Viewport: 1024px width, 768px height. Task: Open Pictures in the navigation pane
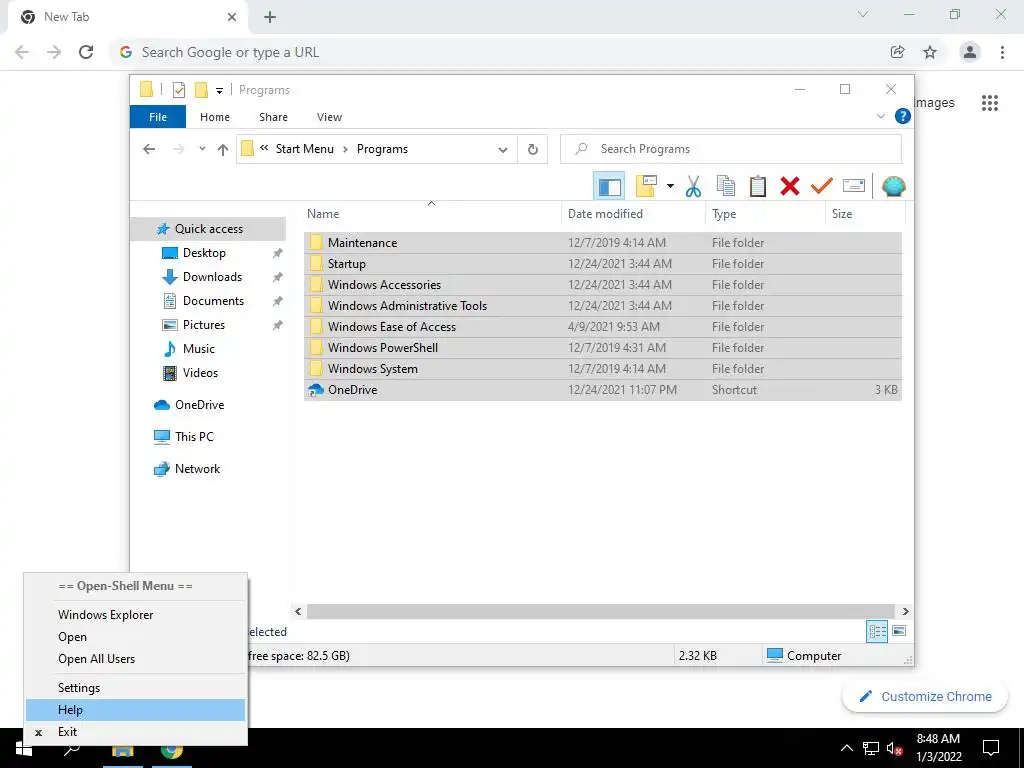pyautogui.click(x=204, y=325)
